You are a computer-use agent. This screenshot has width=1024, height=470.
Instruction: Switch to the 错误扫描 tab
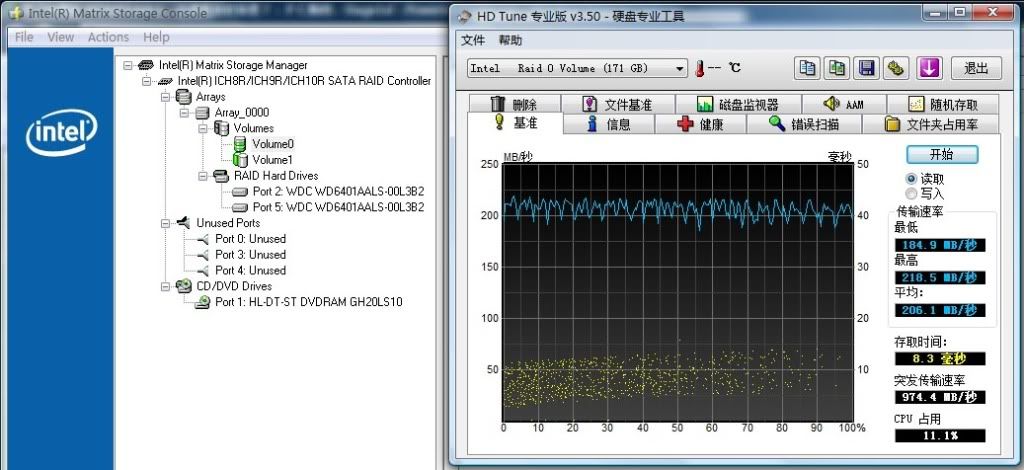(x=804, y=124)
